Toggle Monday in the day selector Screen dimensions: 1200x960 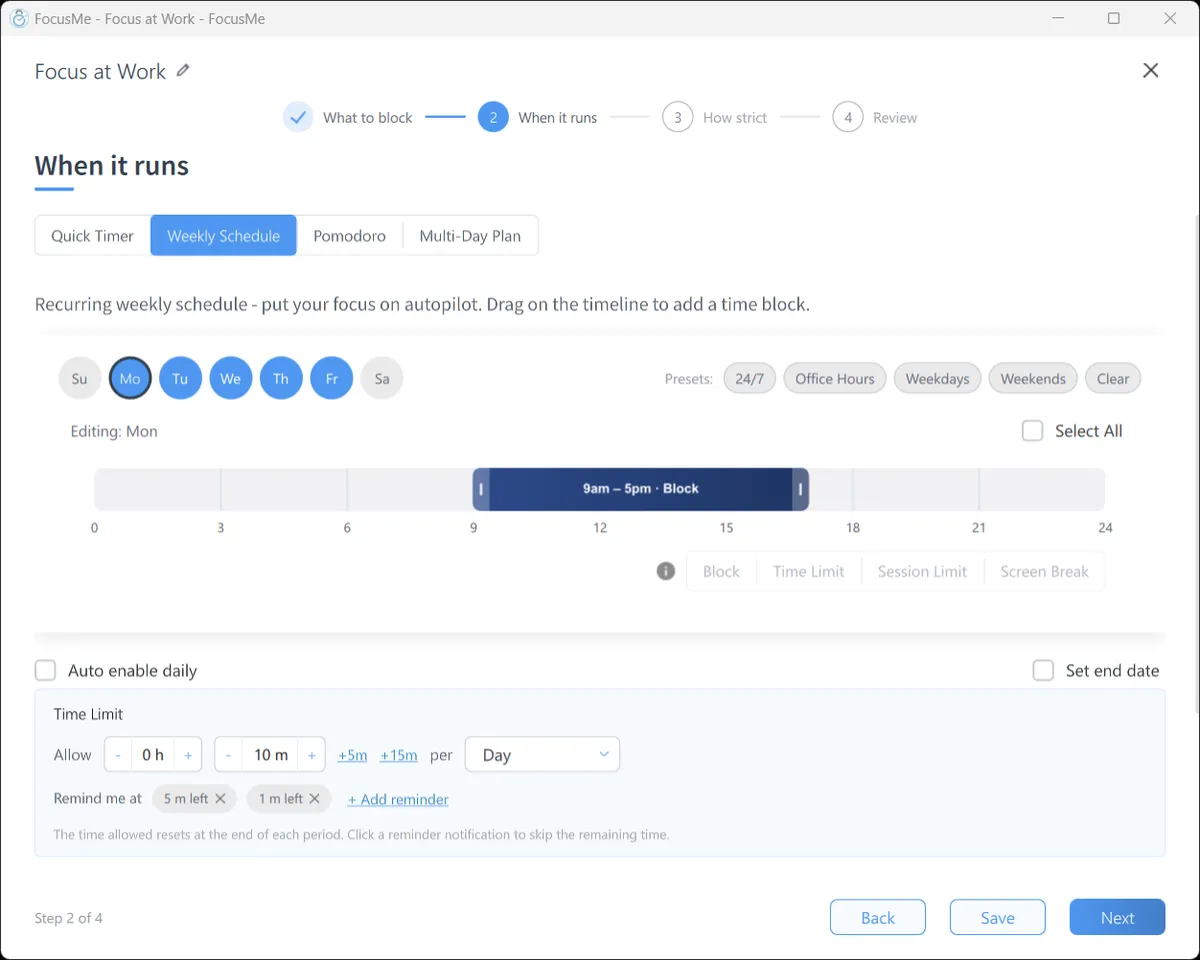tap(130, 379)
